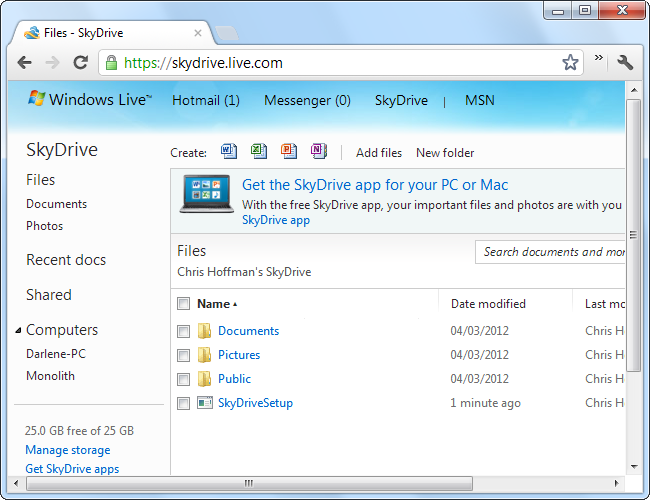650x500 pixels.
Task: Click the 1 minute ago date cell
Action: pos(485,403)
